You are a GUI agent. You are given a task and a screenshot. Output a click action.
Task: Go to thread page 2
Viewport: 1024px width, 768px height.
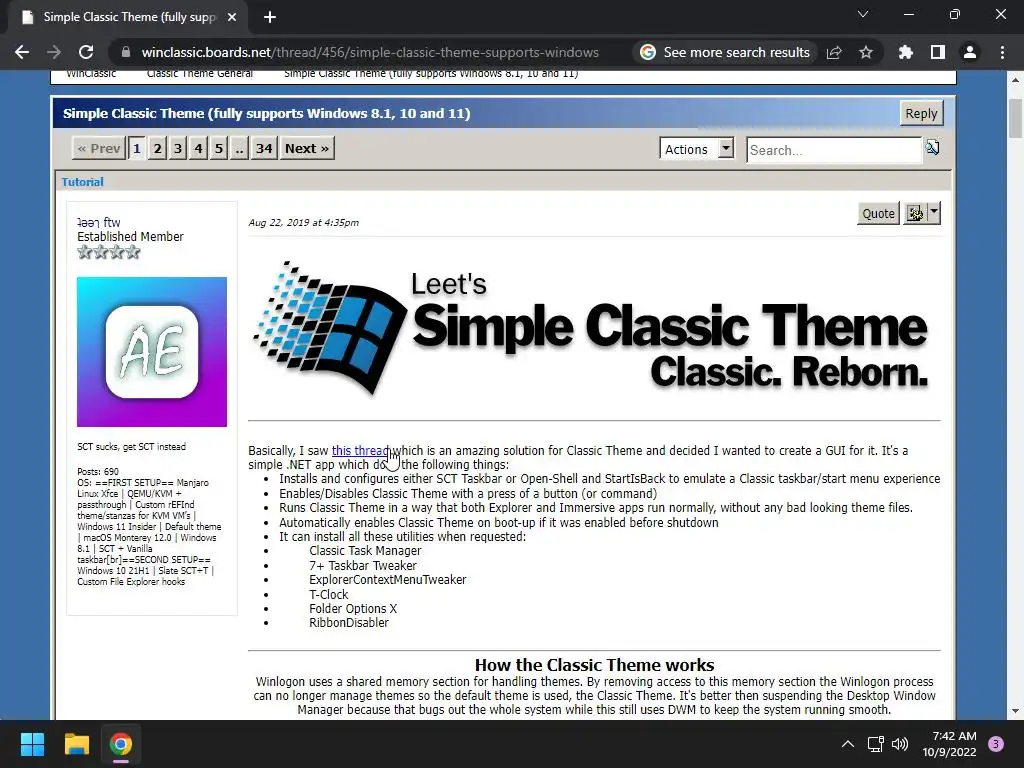pos(157,148)
